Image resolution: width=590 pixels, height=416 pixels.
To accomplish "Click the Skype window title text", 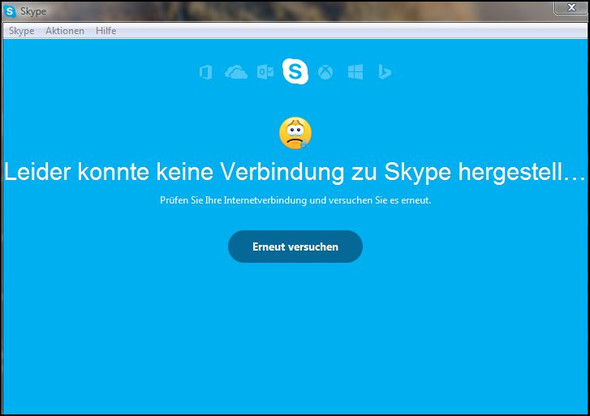I will pyautogui.click(x=33, y=11).
